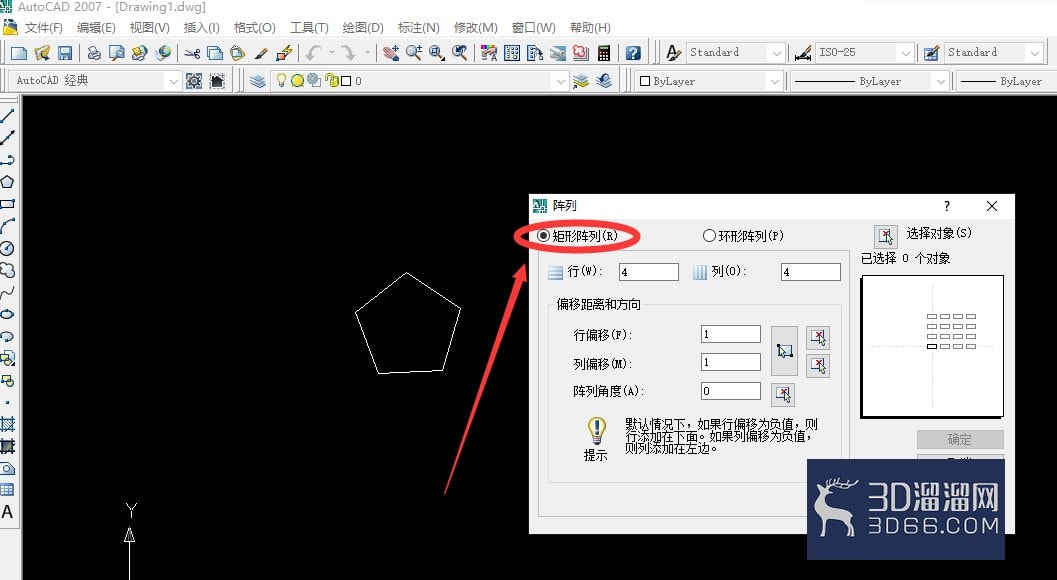Select the Rectangle draw tool
Viewport: 1057px width, 580px height.
pyautogui.click(x=7, y=204)
